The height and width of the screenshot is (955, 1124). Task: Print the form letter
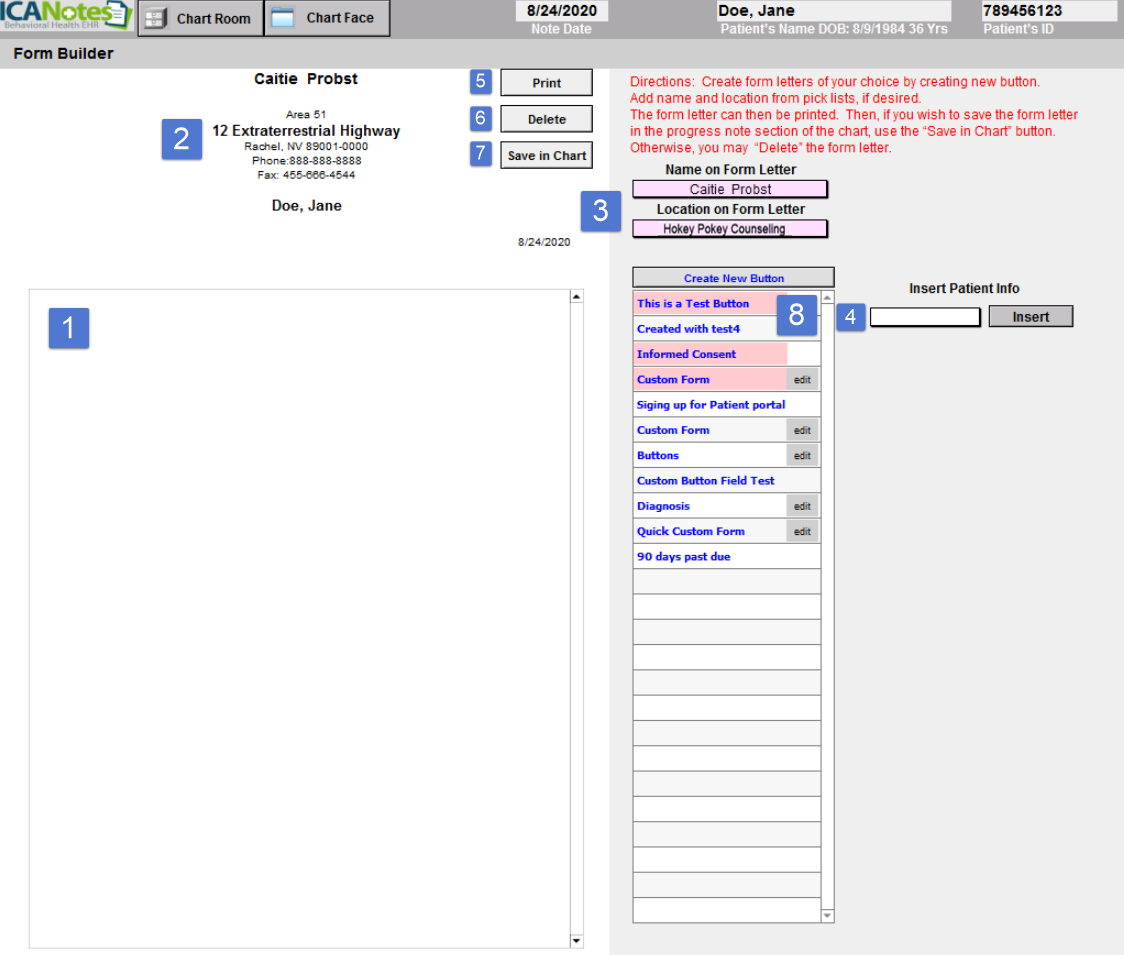coord(546,83)
